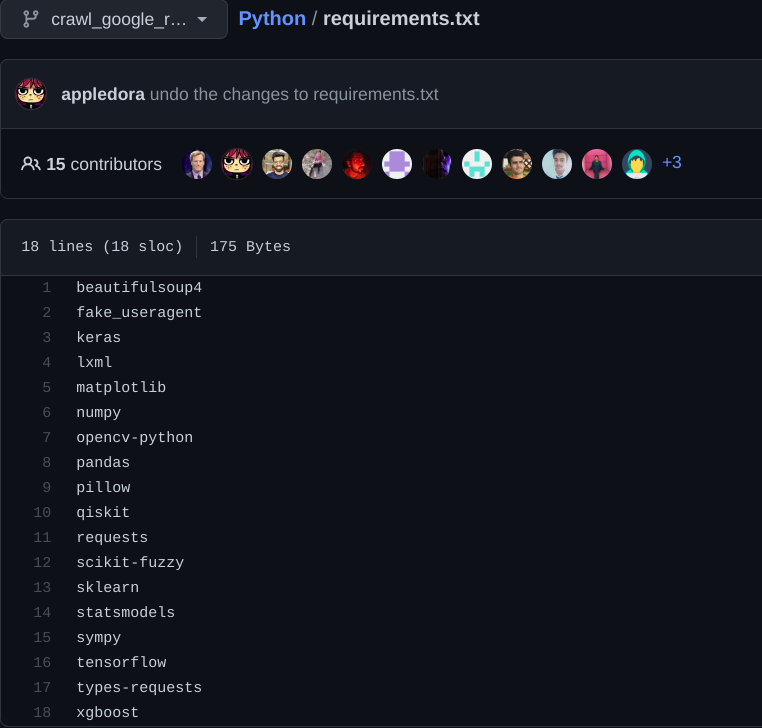Open the suited man contributor avatar
Image resolution: width=762 pixels, height=728 pixels.
coord(197,164)
